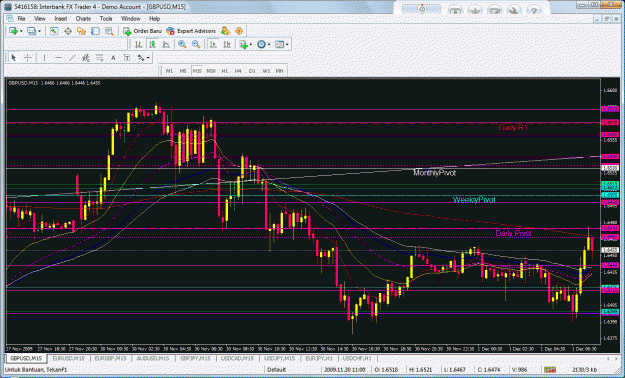Click the orange diamond toolbar icon
625x378 pixels.
tap(239, 31)
